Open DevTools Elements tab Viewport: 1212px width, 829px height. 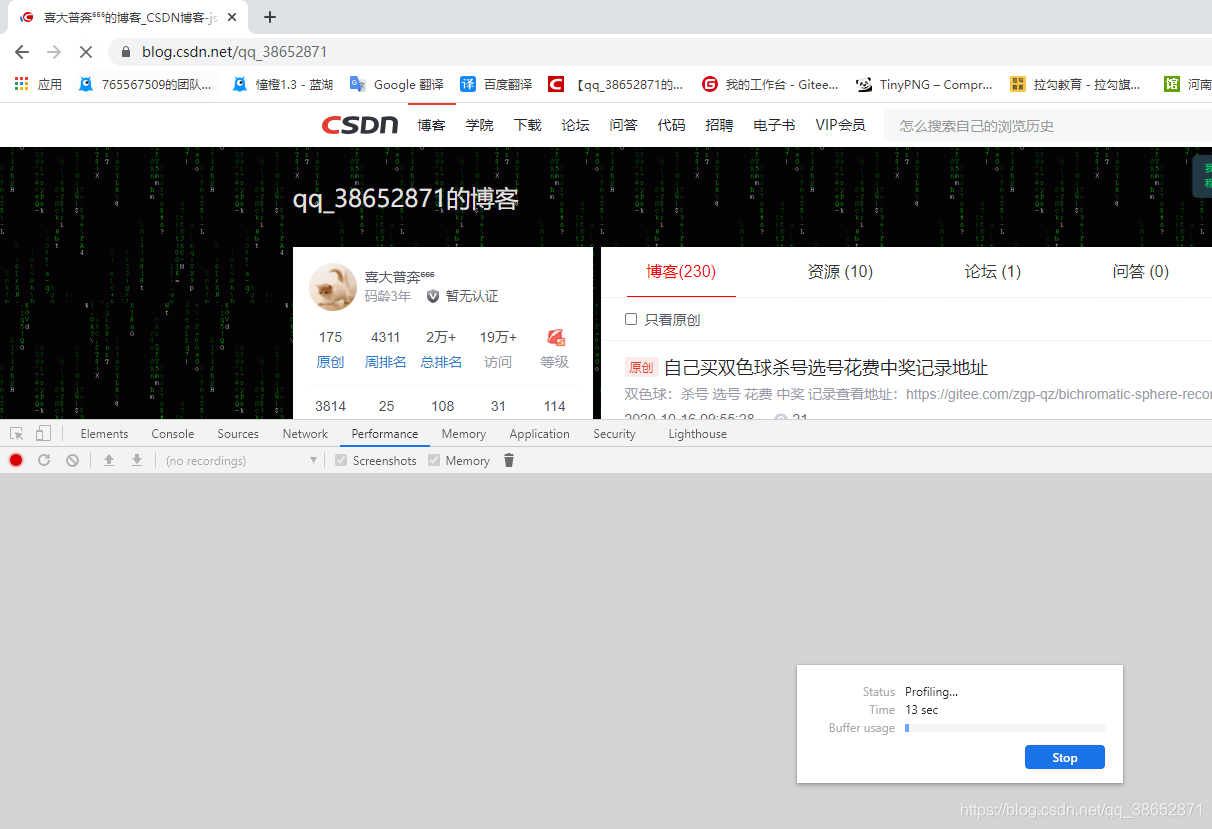[104, 434]
